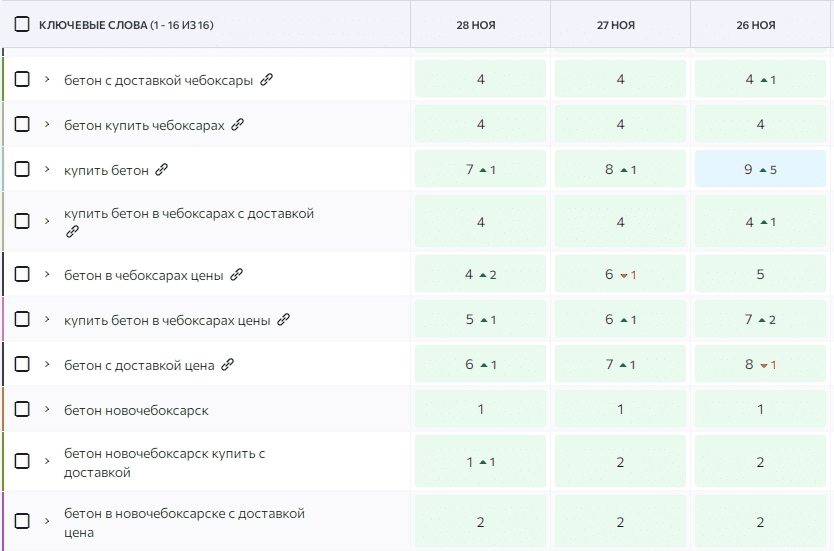This screenshot has width=834, height=551.
Task: Expand the "бетон с доставкой цена" keyword
Action: (47, 364)
